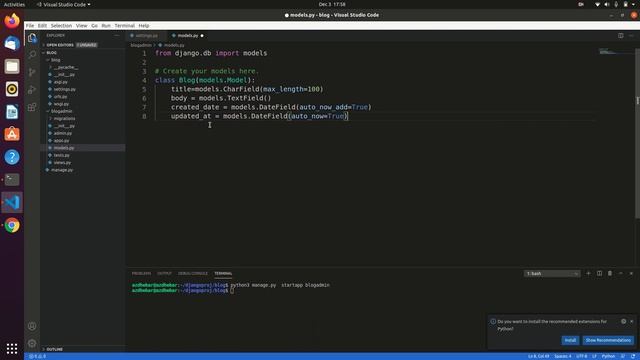Click Activities in the top bar
Viewport: 640px width, 360px height.
point(14,4)
